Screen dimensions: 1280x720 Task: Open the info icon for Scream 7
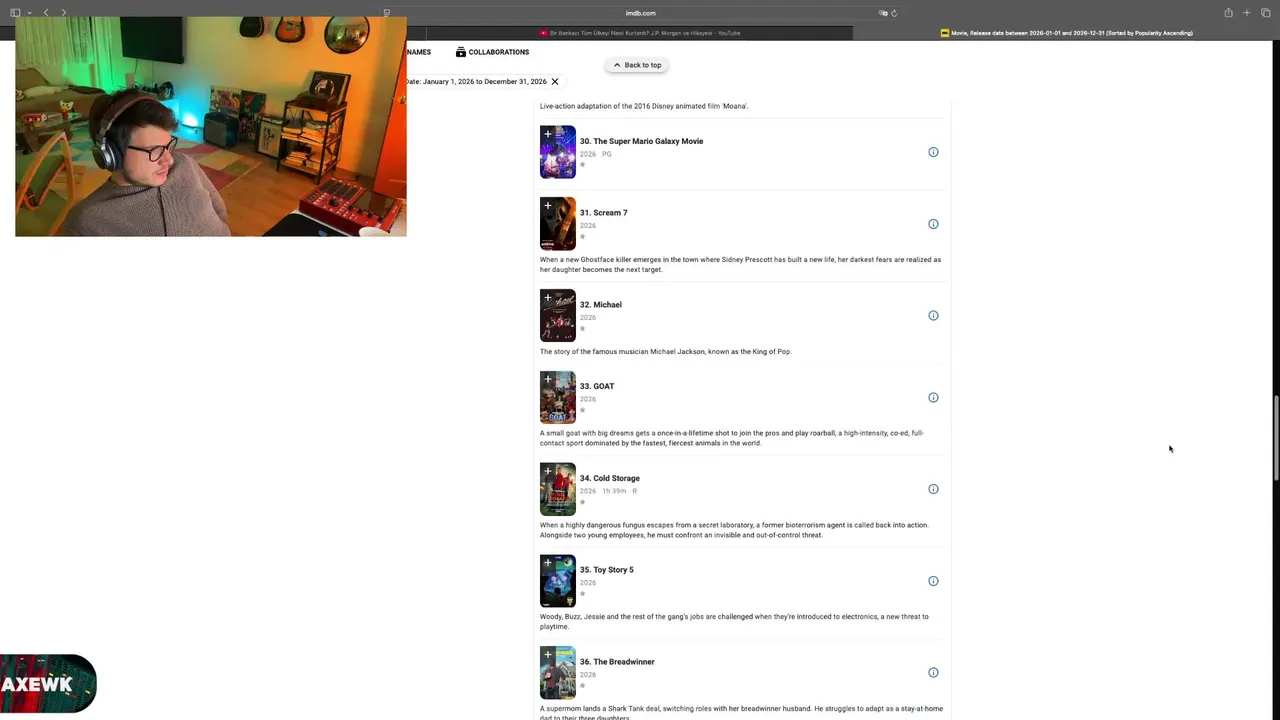point(933,224)
